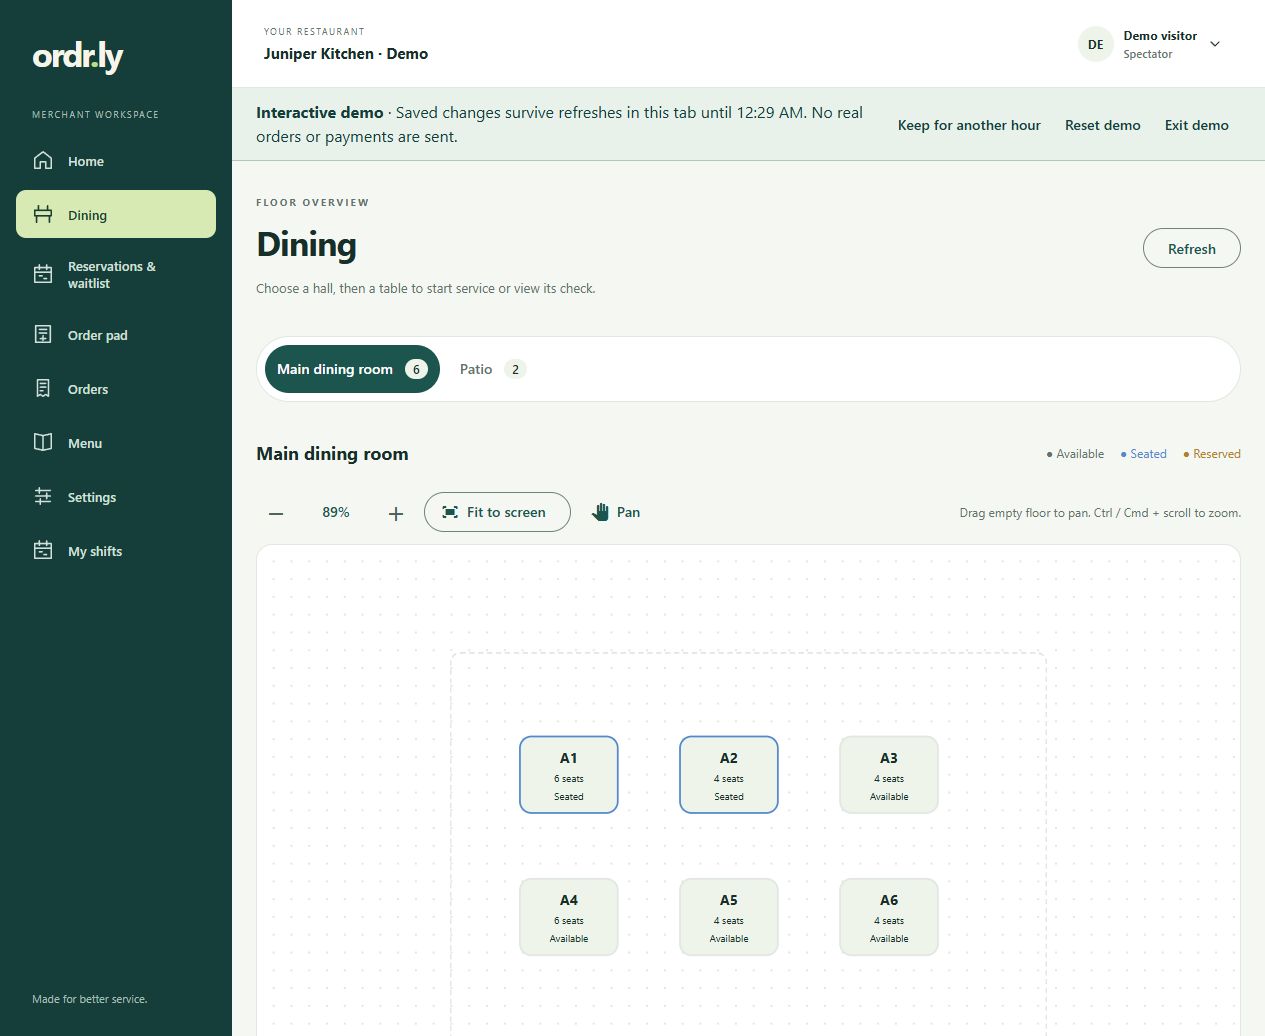Click Reset demo link

[1103, 125]
